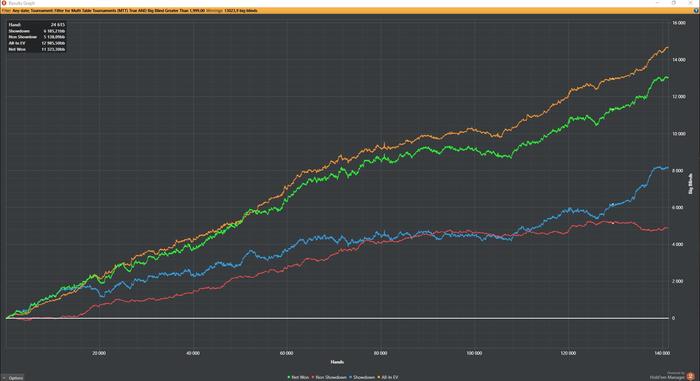Maximize the Results Graph window
The width and height of the screenshot is (700, 381).
point(674,3)
